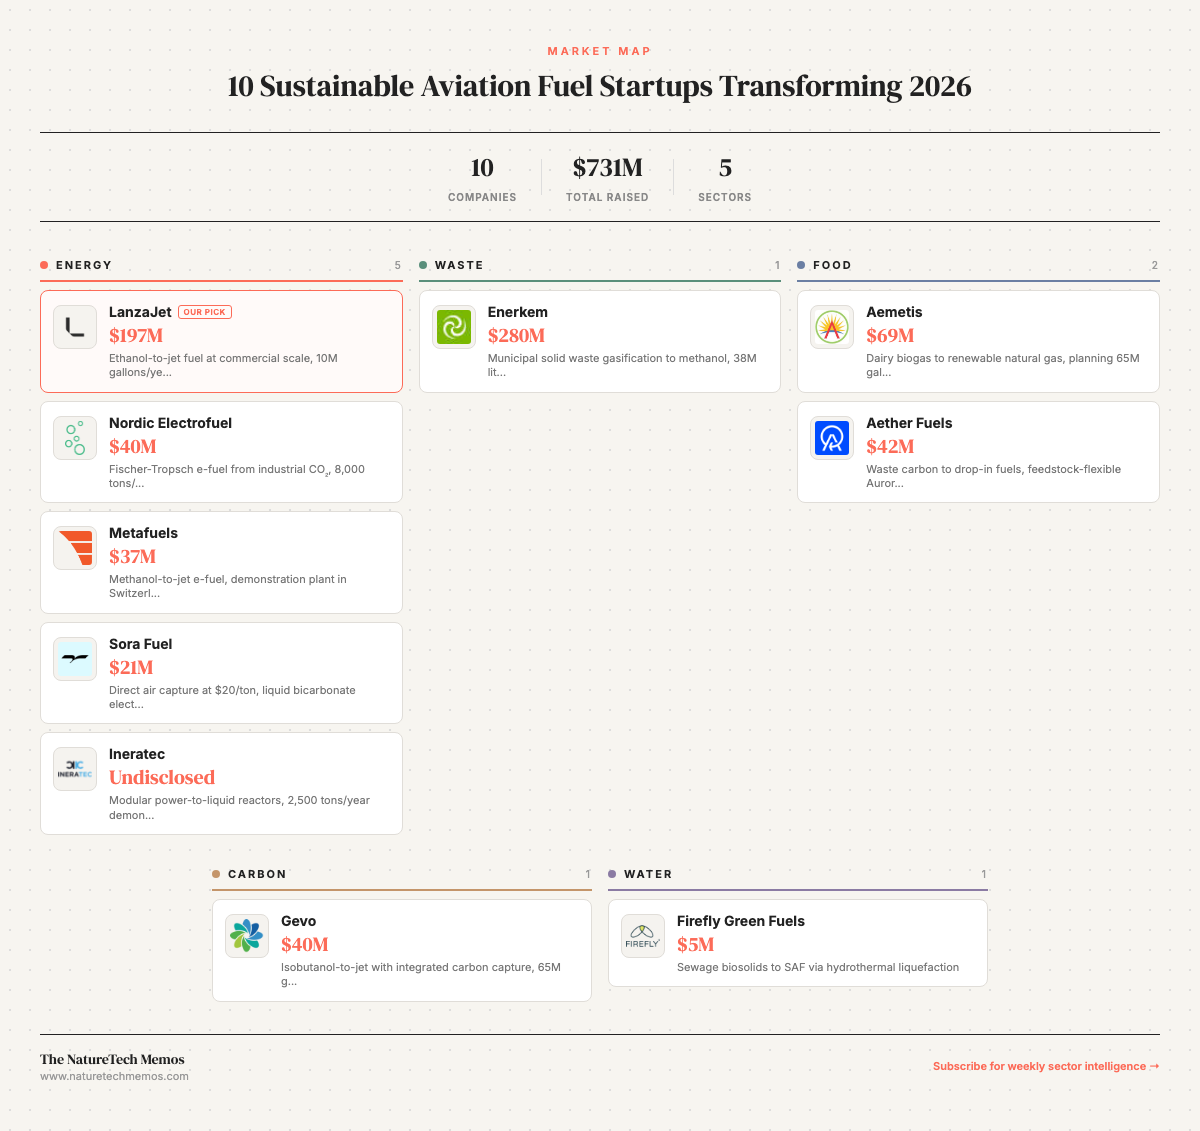Image resolution: width=1200 pixels, height=1131 pixels.
Task: Click the Gevo pinwheel logo
Action: [x=247, y=936]
